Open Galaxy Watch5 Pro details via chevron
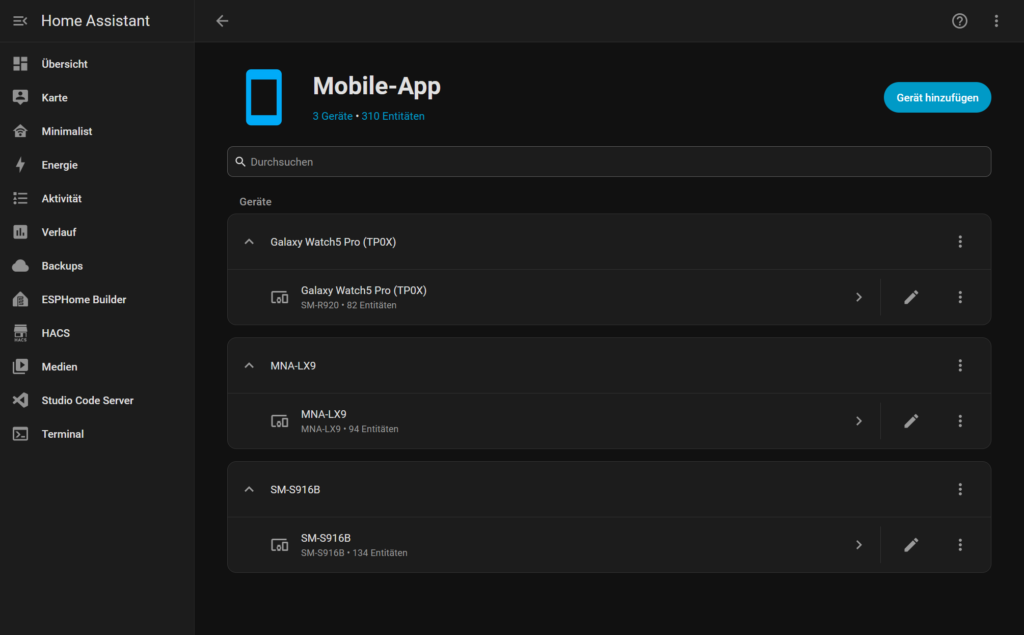The width and height of the screenshot is (1024, 635). [x=859, y=297]
